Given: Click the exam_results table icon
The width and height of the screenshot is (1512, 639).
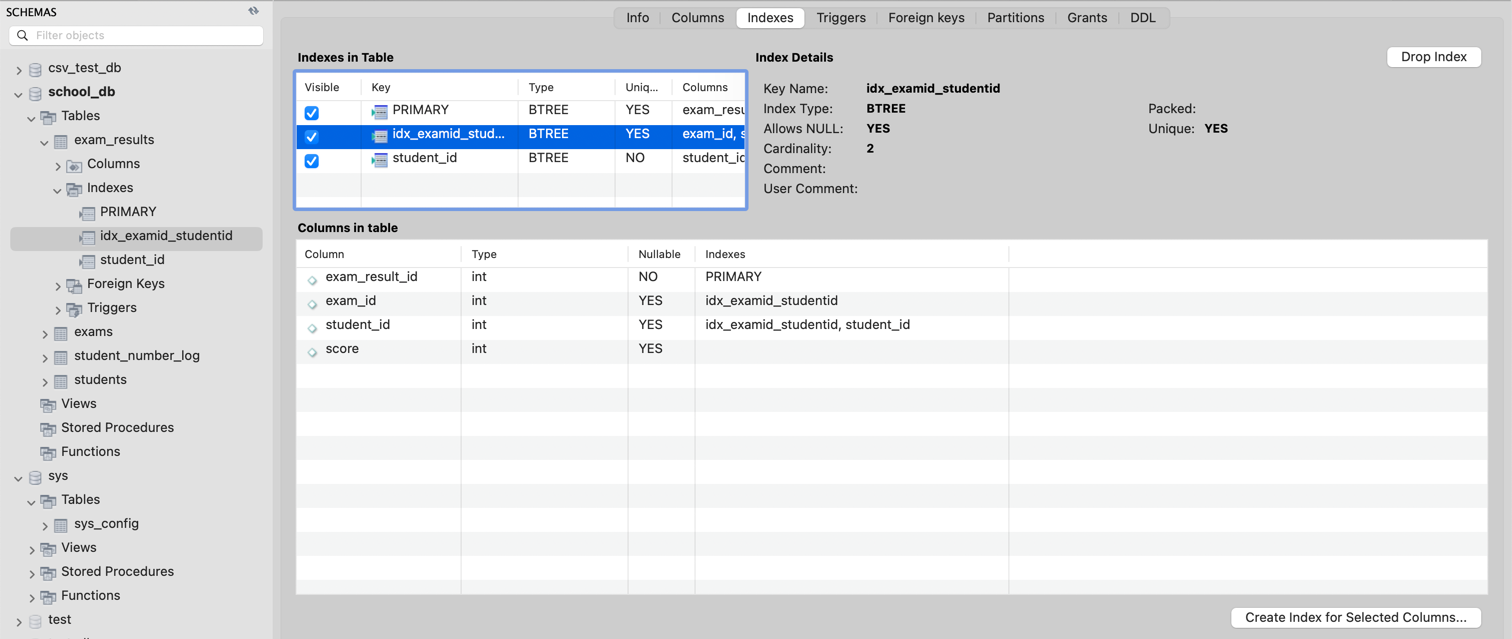Looking at the screenshot, I should coord(61,141).
